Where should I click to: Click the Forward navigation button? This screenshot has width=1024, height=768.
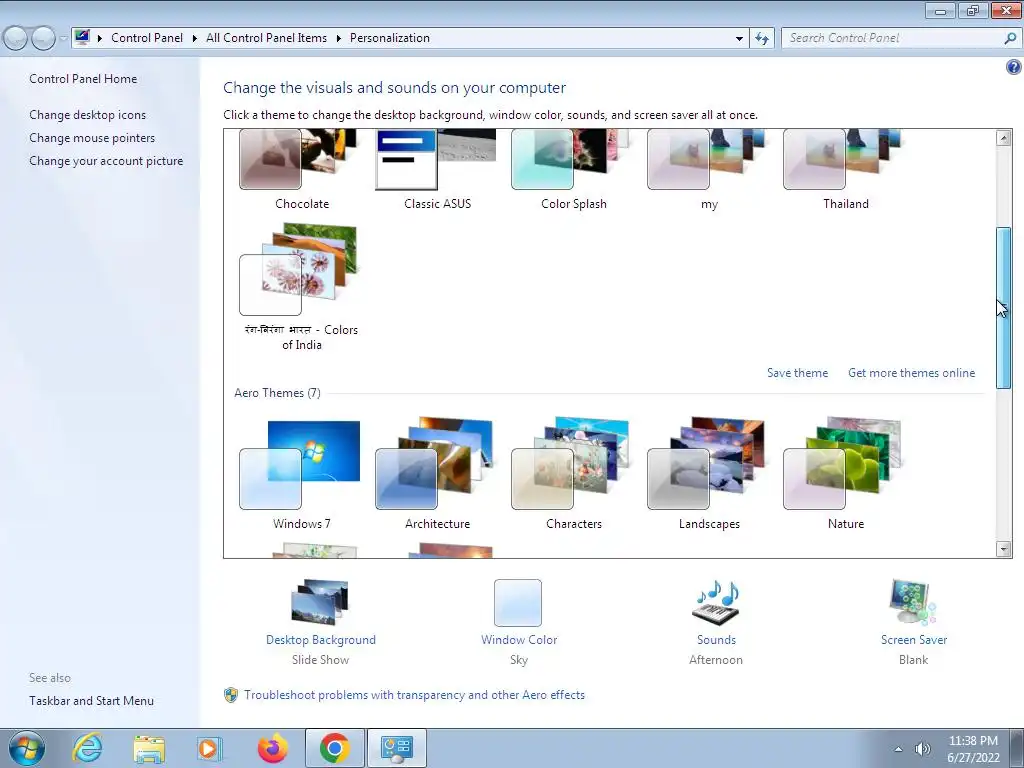point(43,39)
